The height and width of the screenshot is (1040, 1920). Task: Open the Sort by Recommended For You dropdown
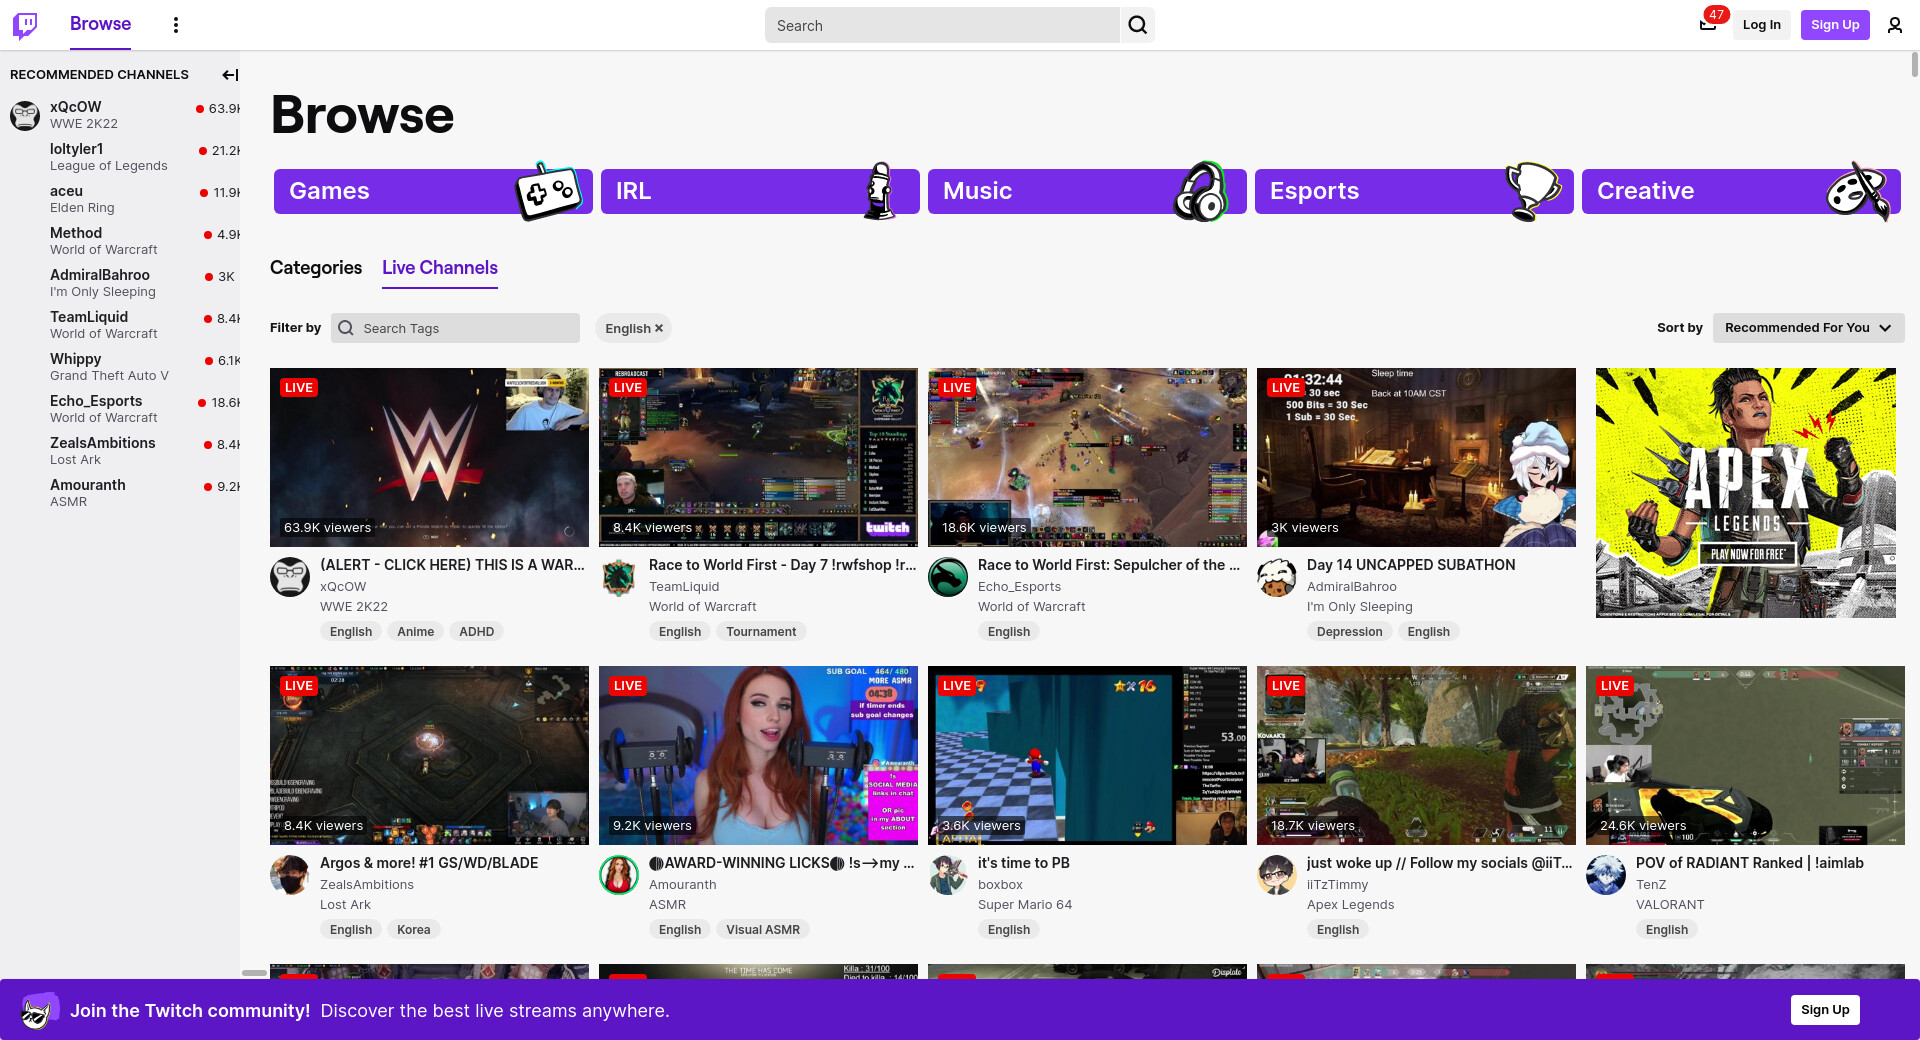pyautogui.click(x=1808, y=328)
